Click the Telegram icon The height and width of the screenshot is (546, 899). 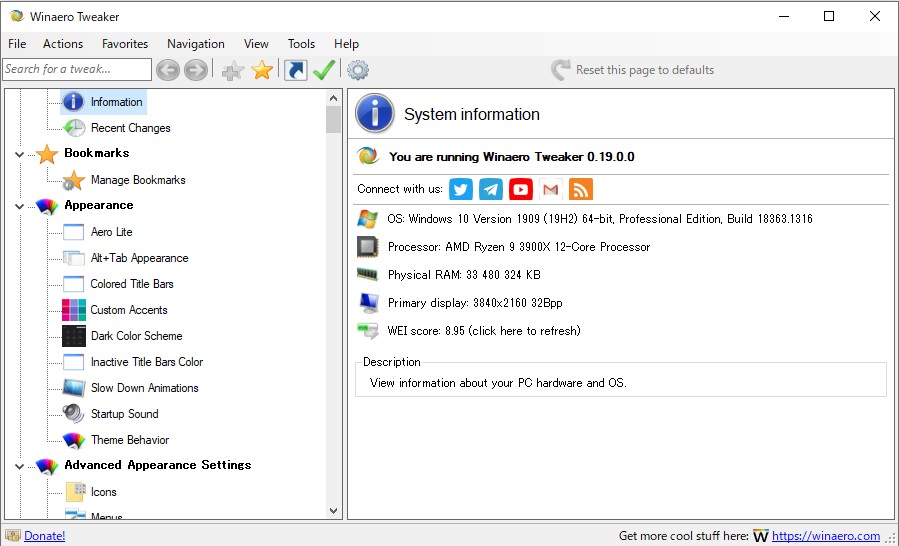click(x=491, y=189)
